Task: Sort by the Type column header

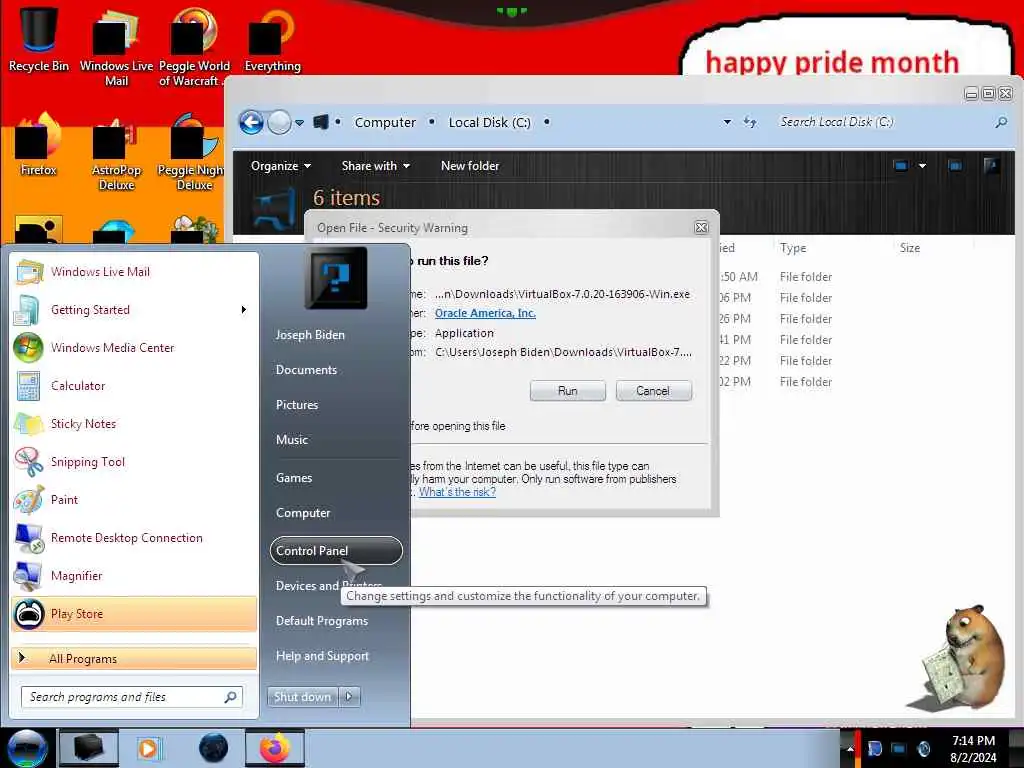Action: click(793, 248)
